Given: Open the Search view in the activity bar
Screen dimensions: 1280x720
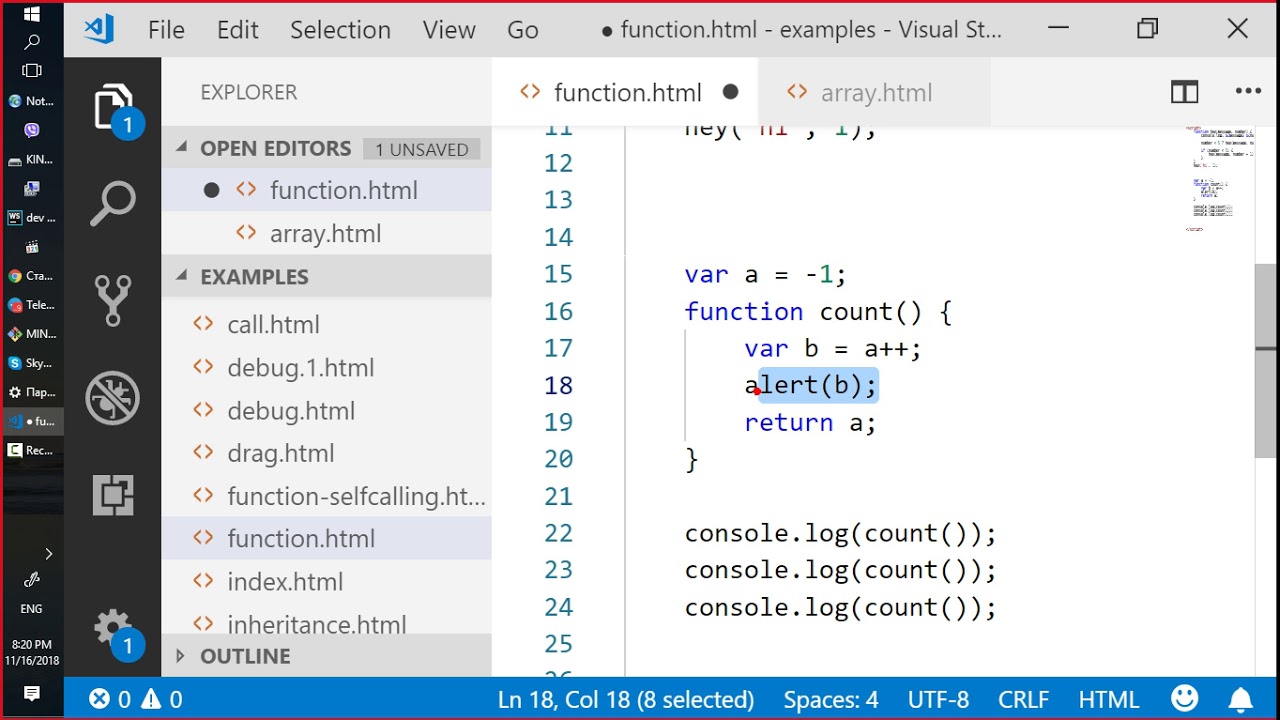Looking at the screenshot, I should point(113,203).
